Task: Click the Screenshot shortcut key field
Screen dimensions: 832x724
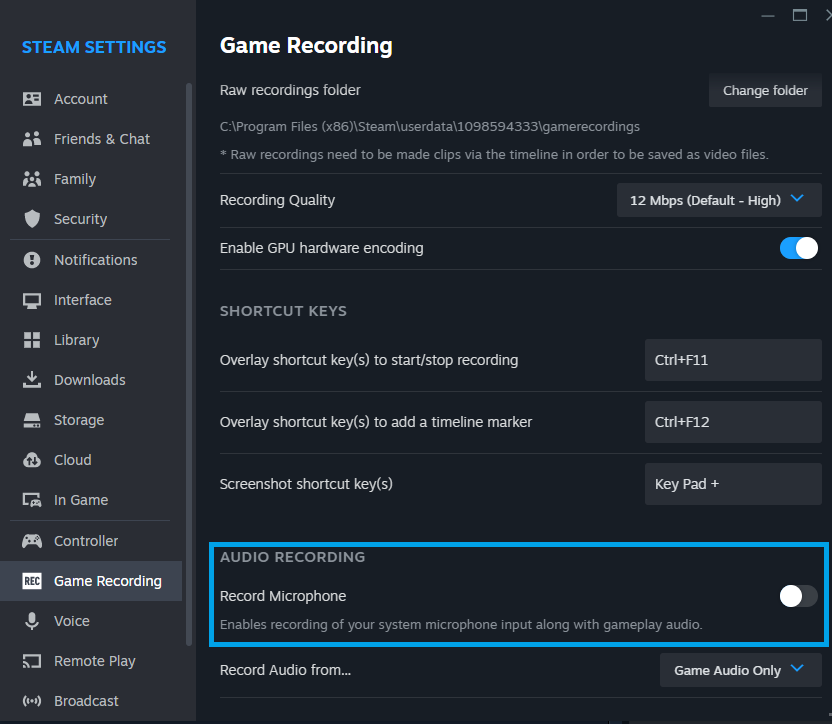Action: click(732, 484)
